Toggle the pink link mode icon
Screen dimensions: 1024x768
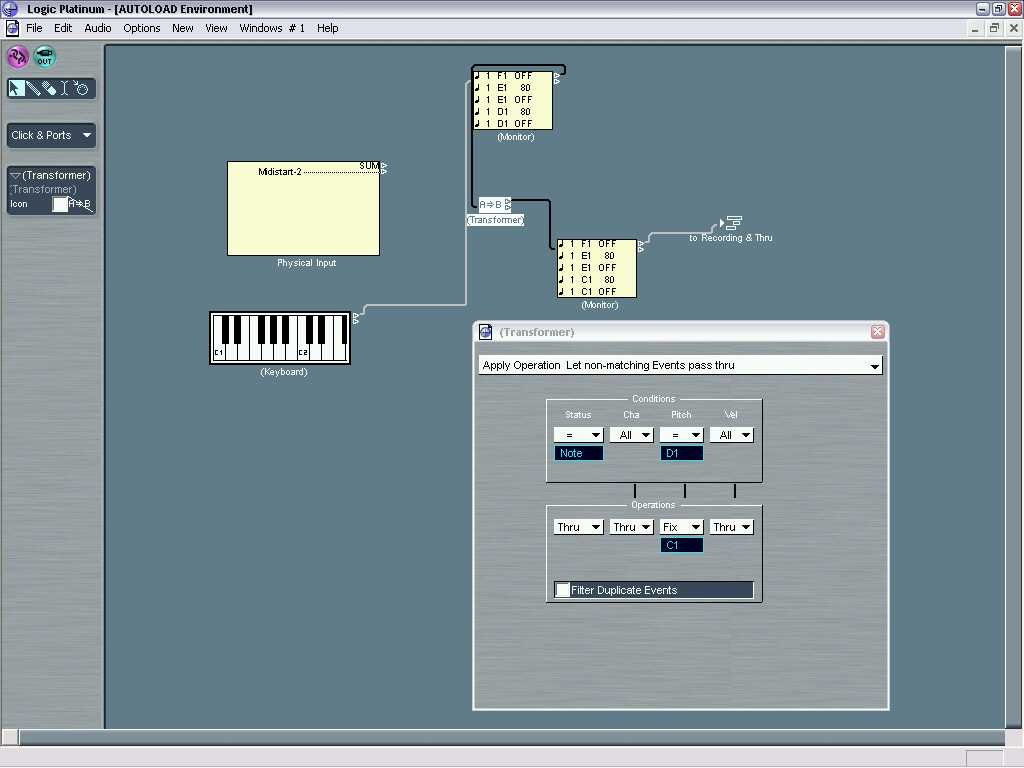[x=18, y=57]
